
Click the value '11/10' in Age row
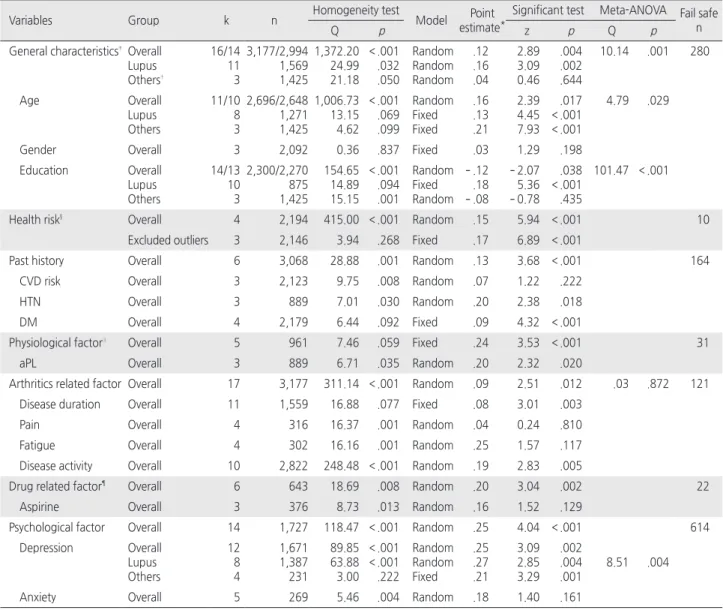(225, 101)
